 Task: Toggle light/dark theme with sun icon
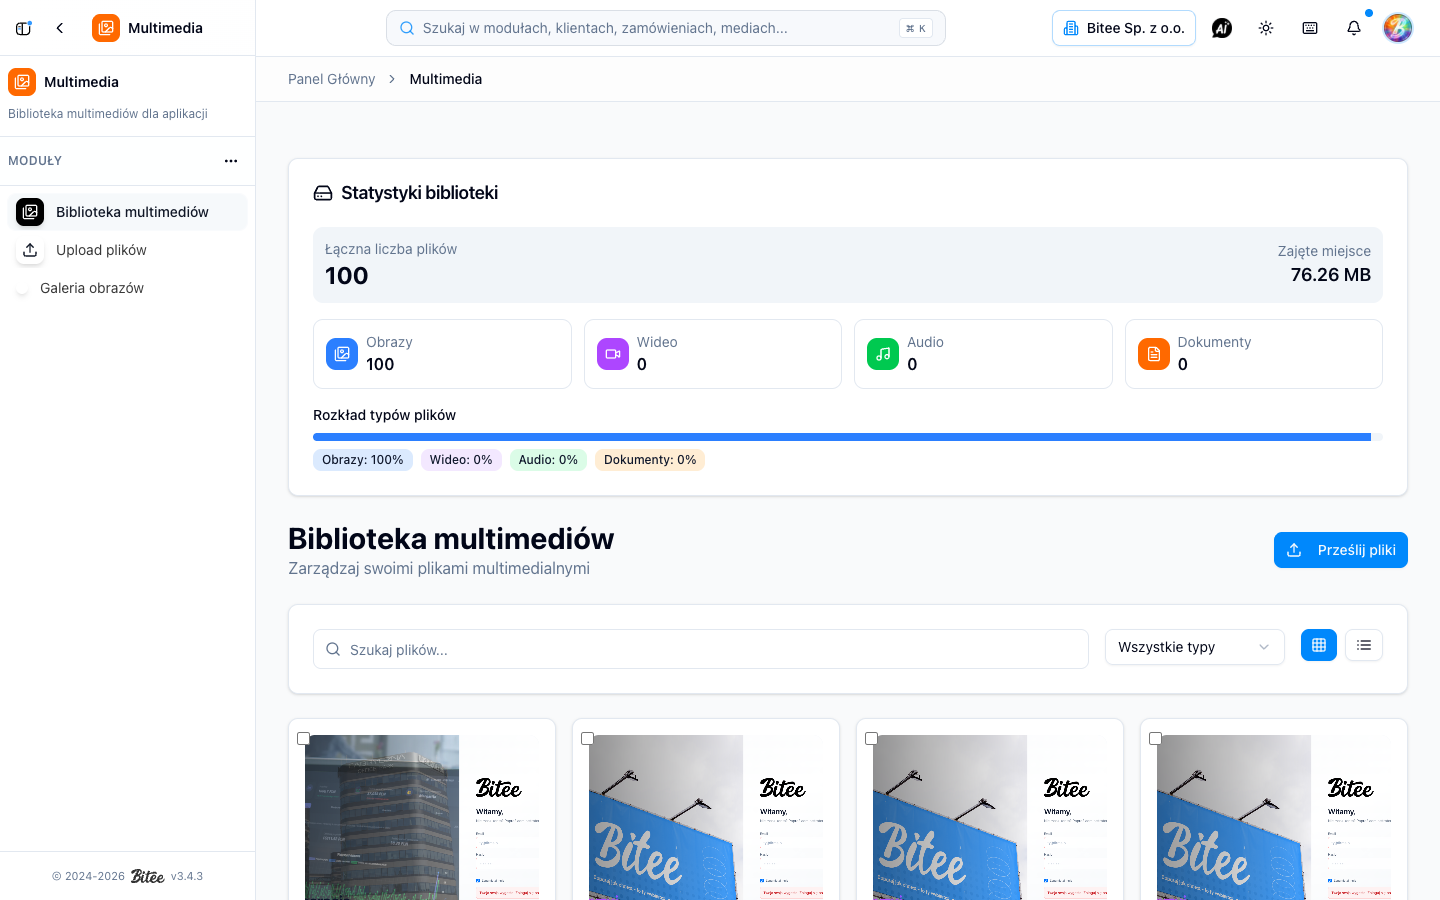point(1266,28)
